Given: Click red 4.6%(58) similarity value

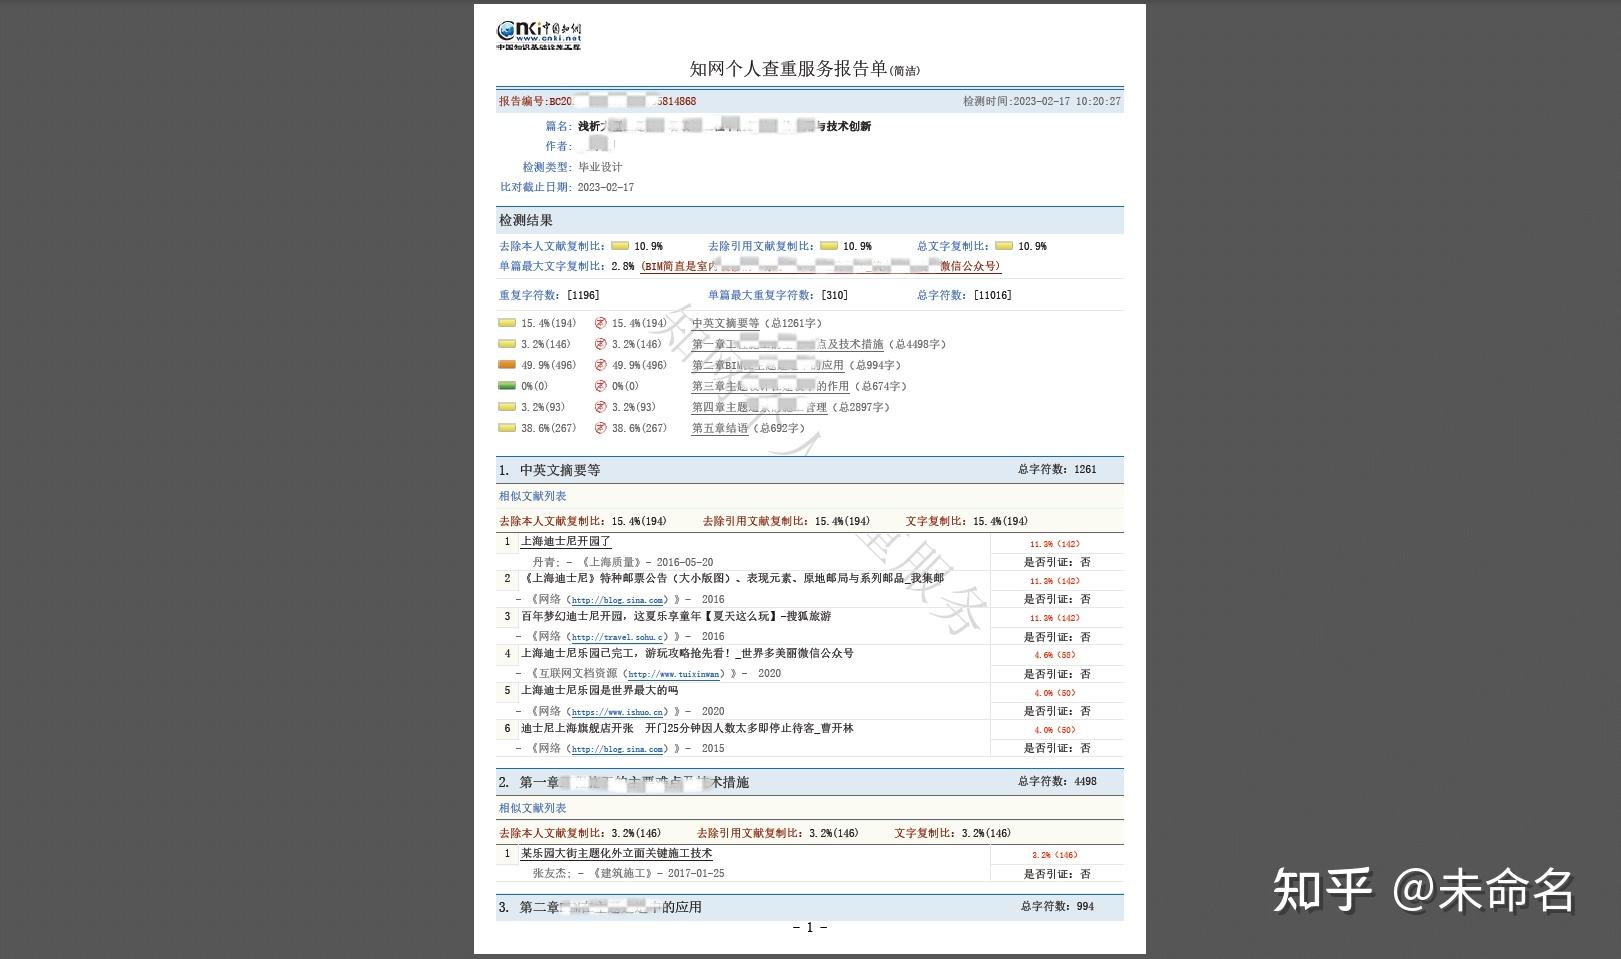Looking at the screenshot, I should coord(1055,655).
